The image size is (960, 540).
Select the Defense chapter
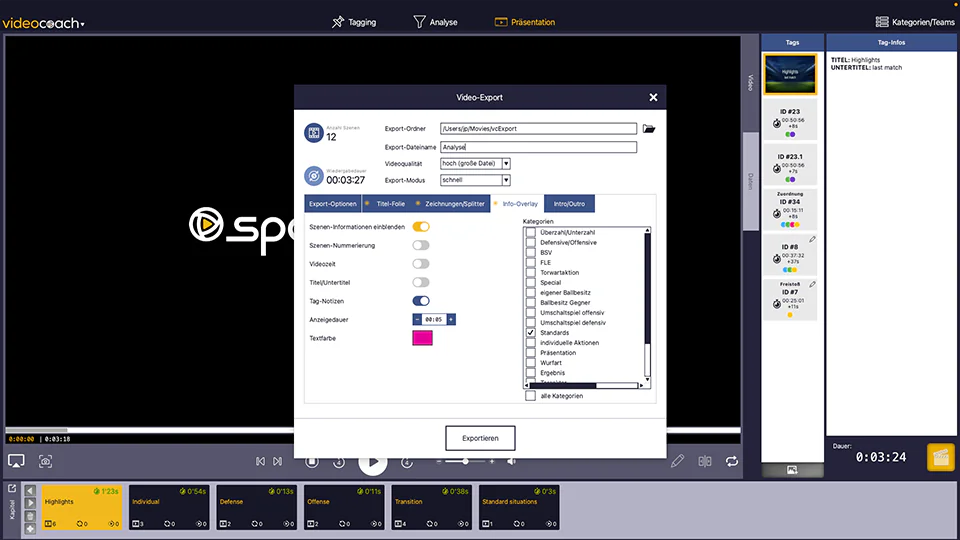click(257, 507)
